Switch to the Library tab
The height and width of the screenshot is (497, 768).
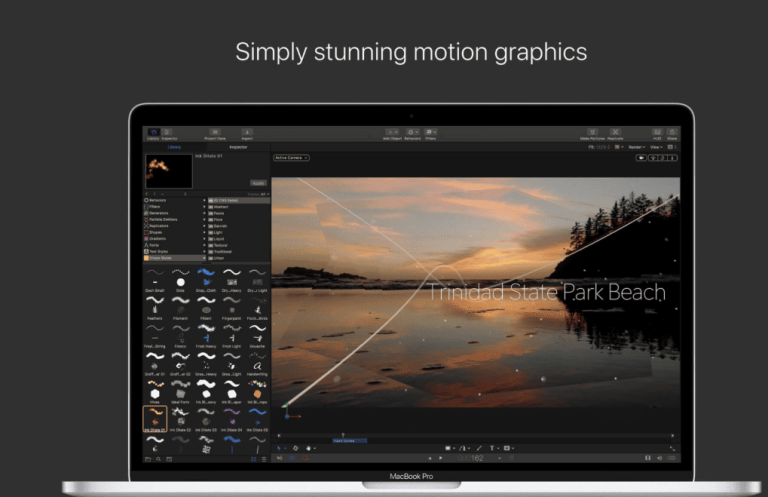tap(174, 147)
